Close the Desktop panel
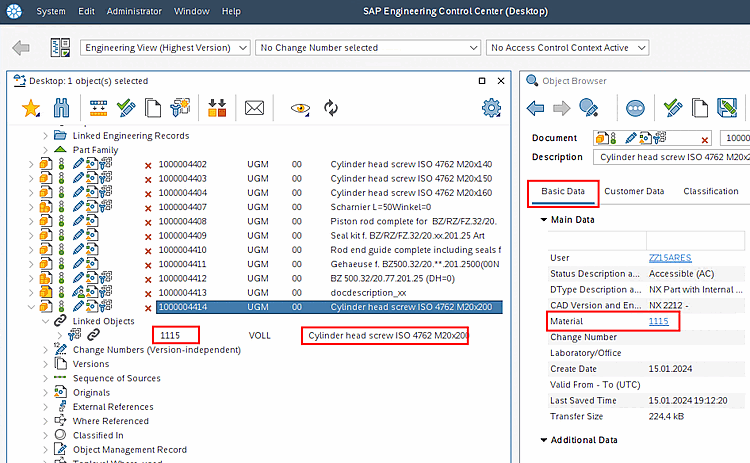Image resolution: width=750 pixels, height=463 pixels. 501,81
